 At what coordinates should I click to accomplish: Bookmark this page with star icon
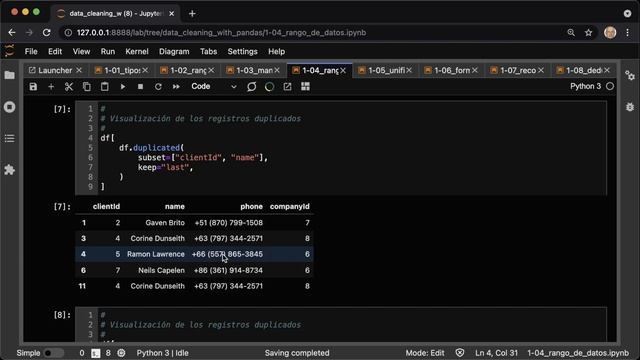pyautogui.click(x=588, y=33)
